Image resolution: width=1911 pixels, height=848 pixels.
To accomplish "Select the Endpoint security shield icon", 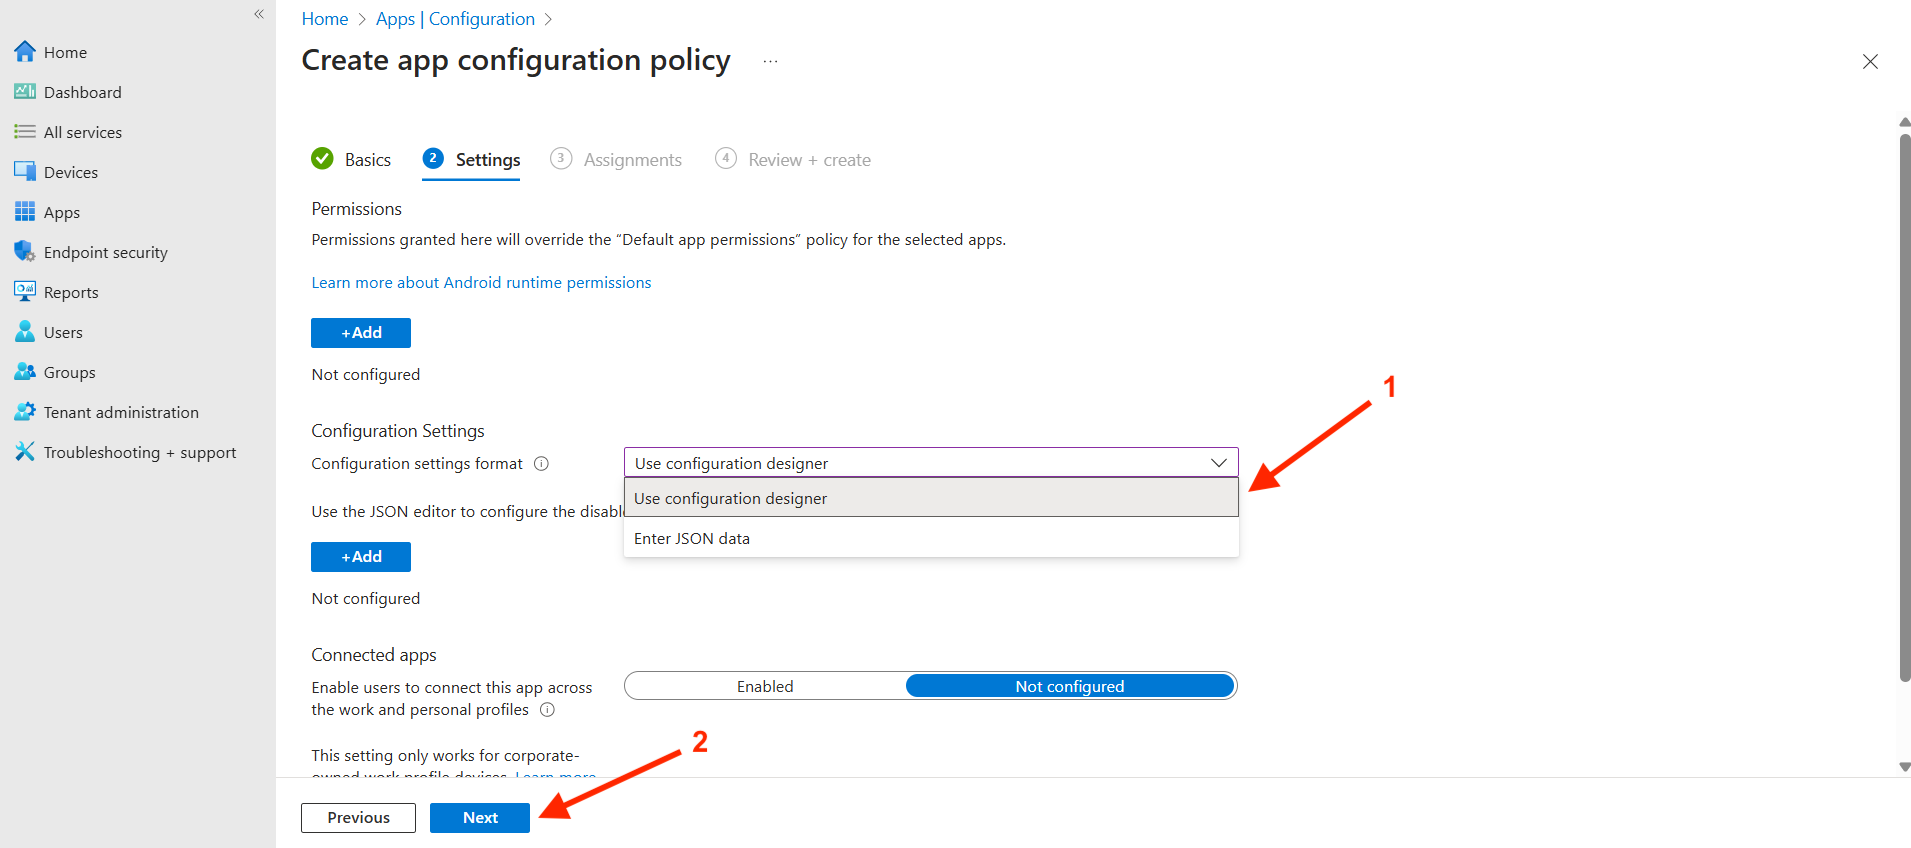I will click(25, 252).
